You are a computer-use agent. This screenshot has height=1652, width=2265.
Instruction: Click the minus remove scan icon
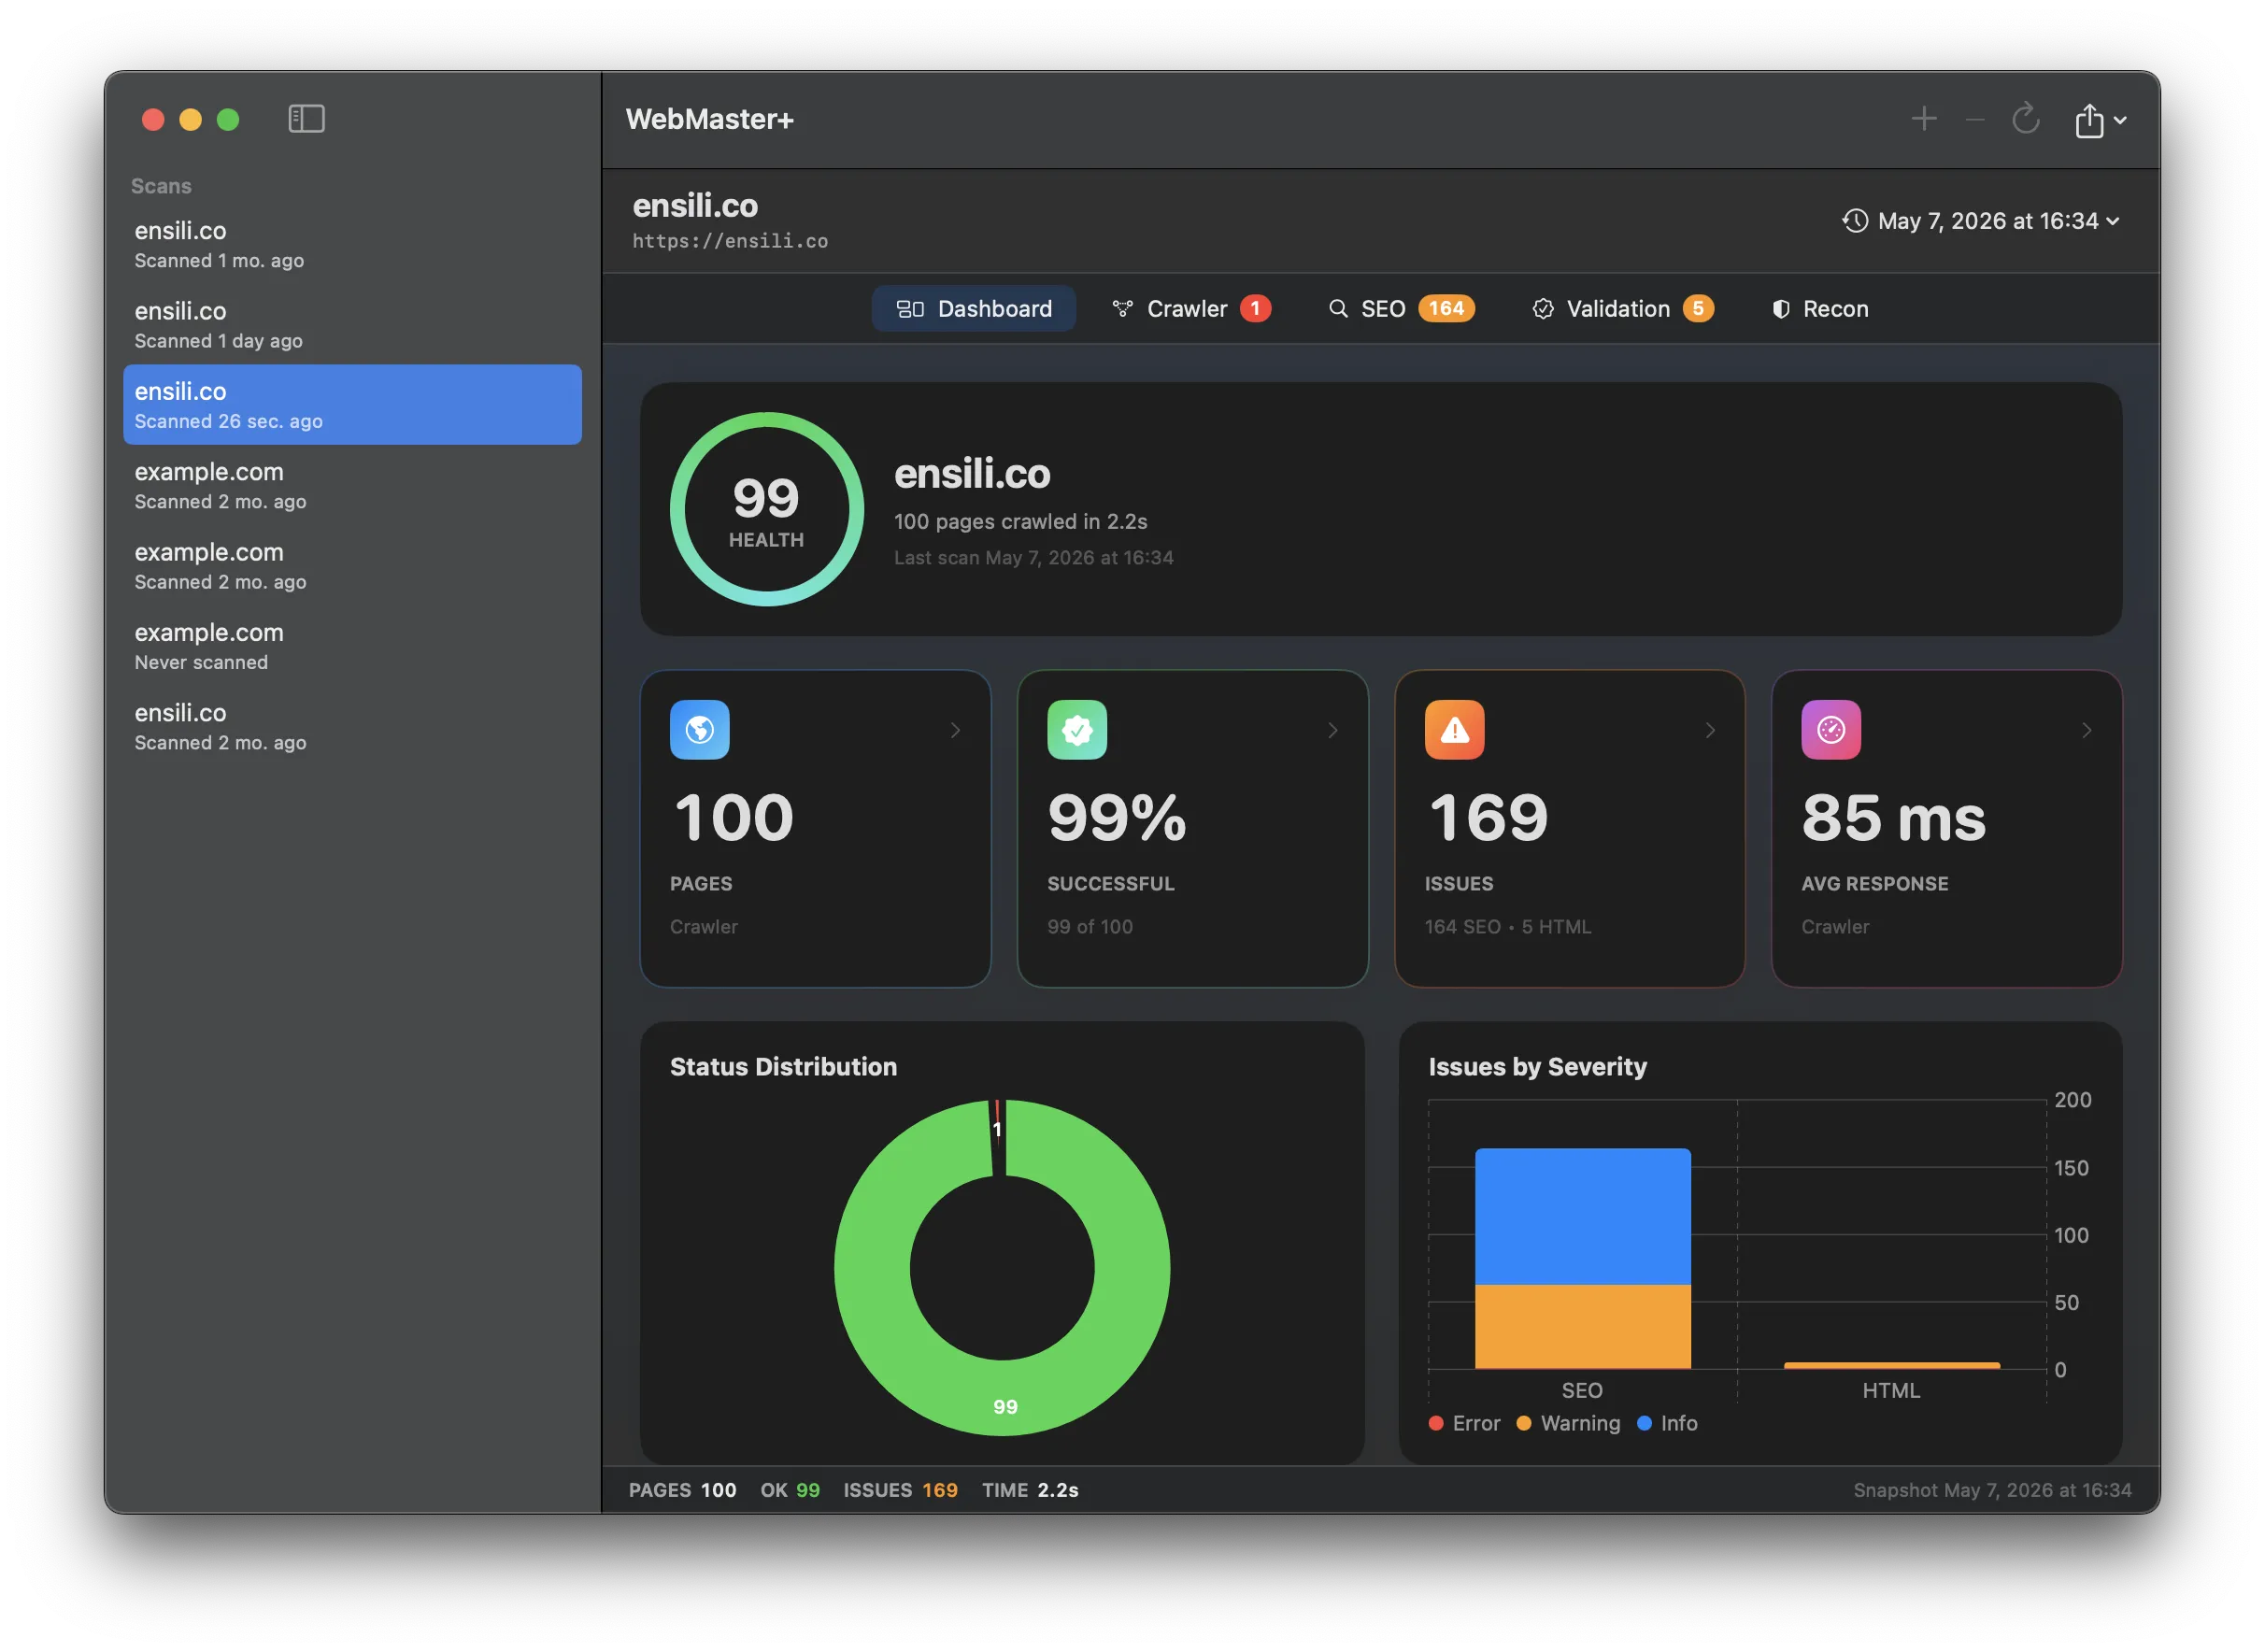coord(1974,120)
